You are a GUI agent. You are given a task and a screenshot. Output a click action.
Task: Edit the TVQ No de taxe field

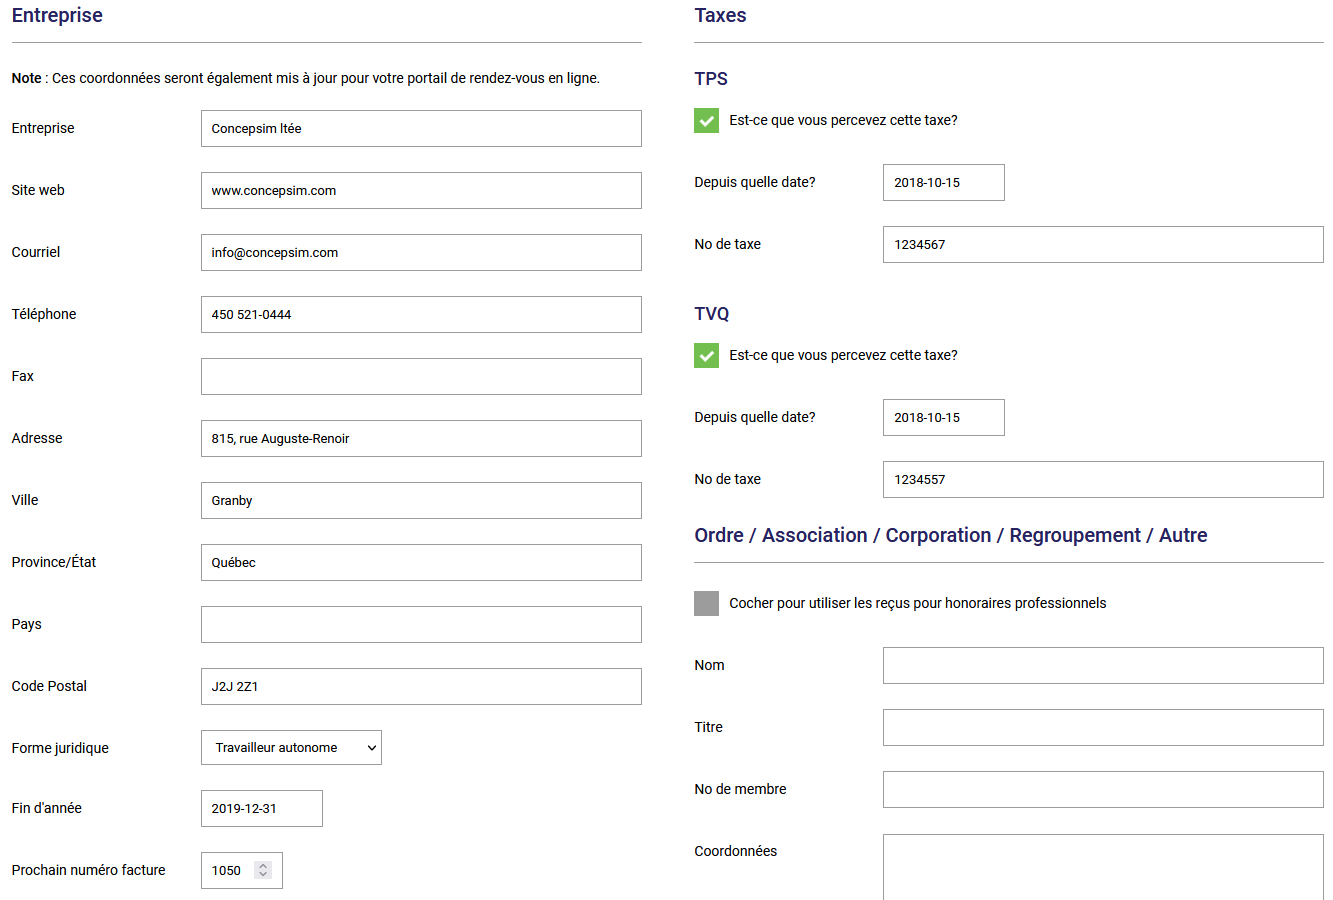[1103, 480]
